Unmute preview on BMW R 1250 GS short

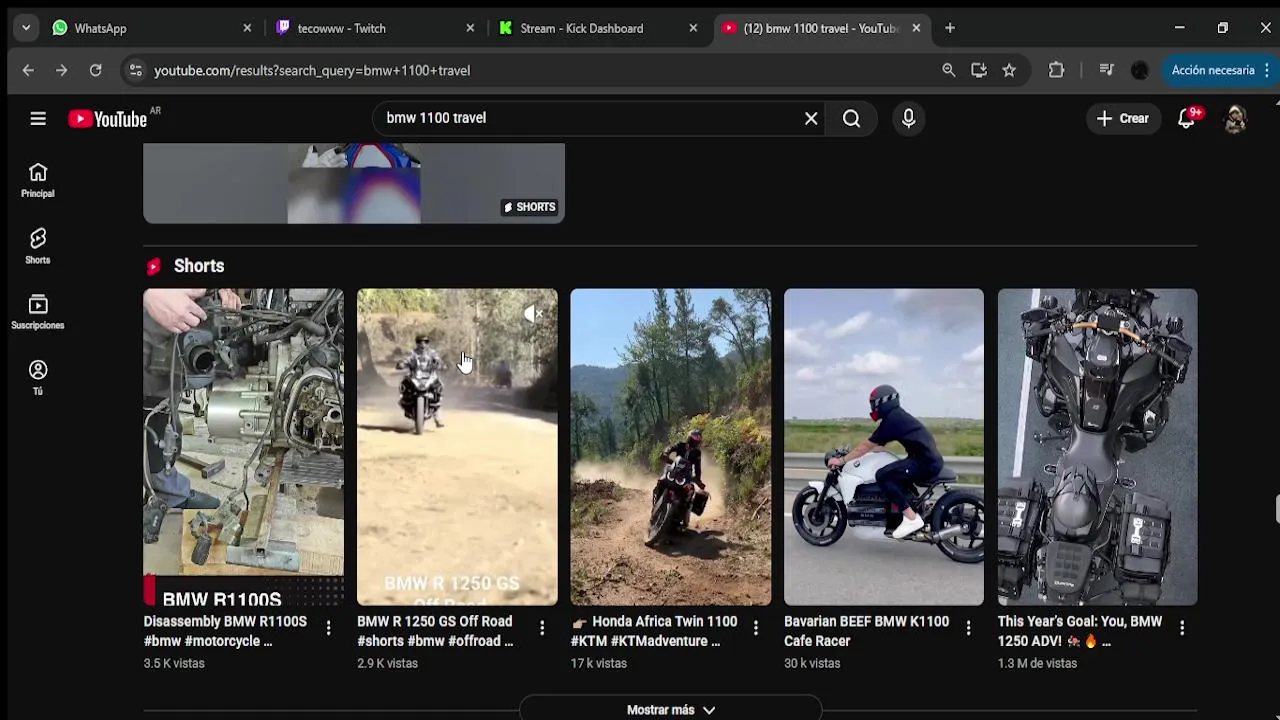click(x=533, y=314)
